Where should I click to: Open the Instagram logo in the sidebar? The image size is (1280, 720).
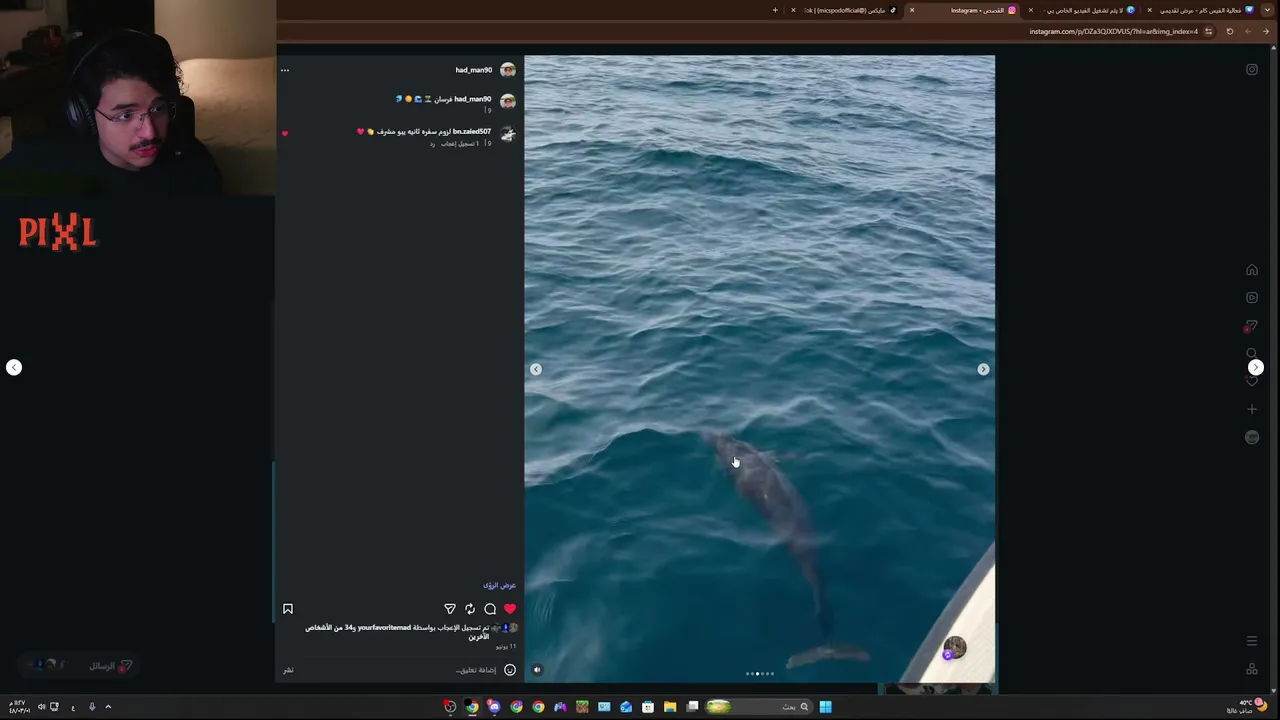point(1252,69)
